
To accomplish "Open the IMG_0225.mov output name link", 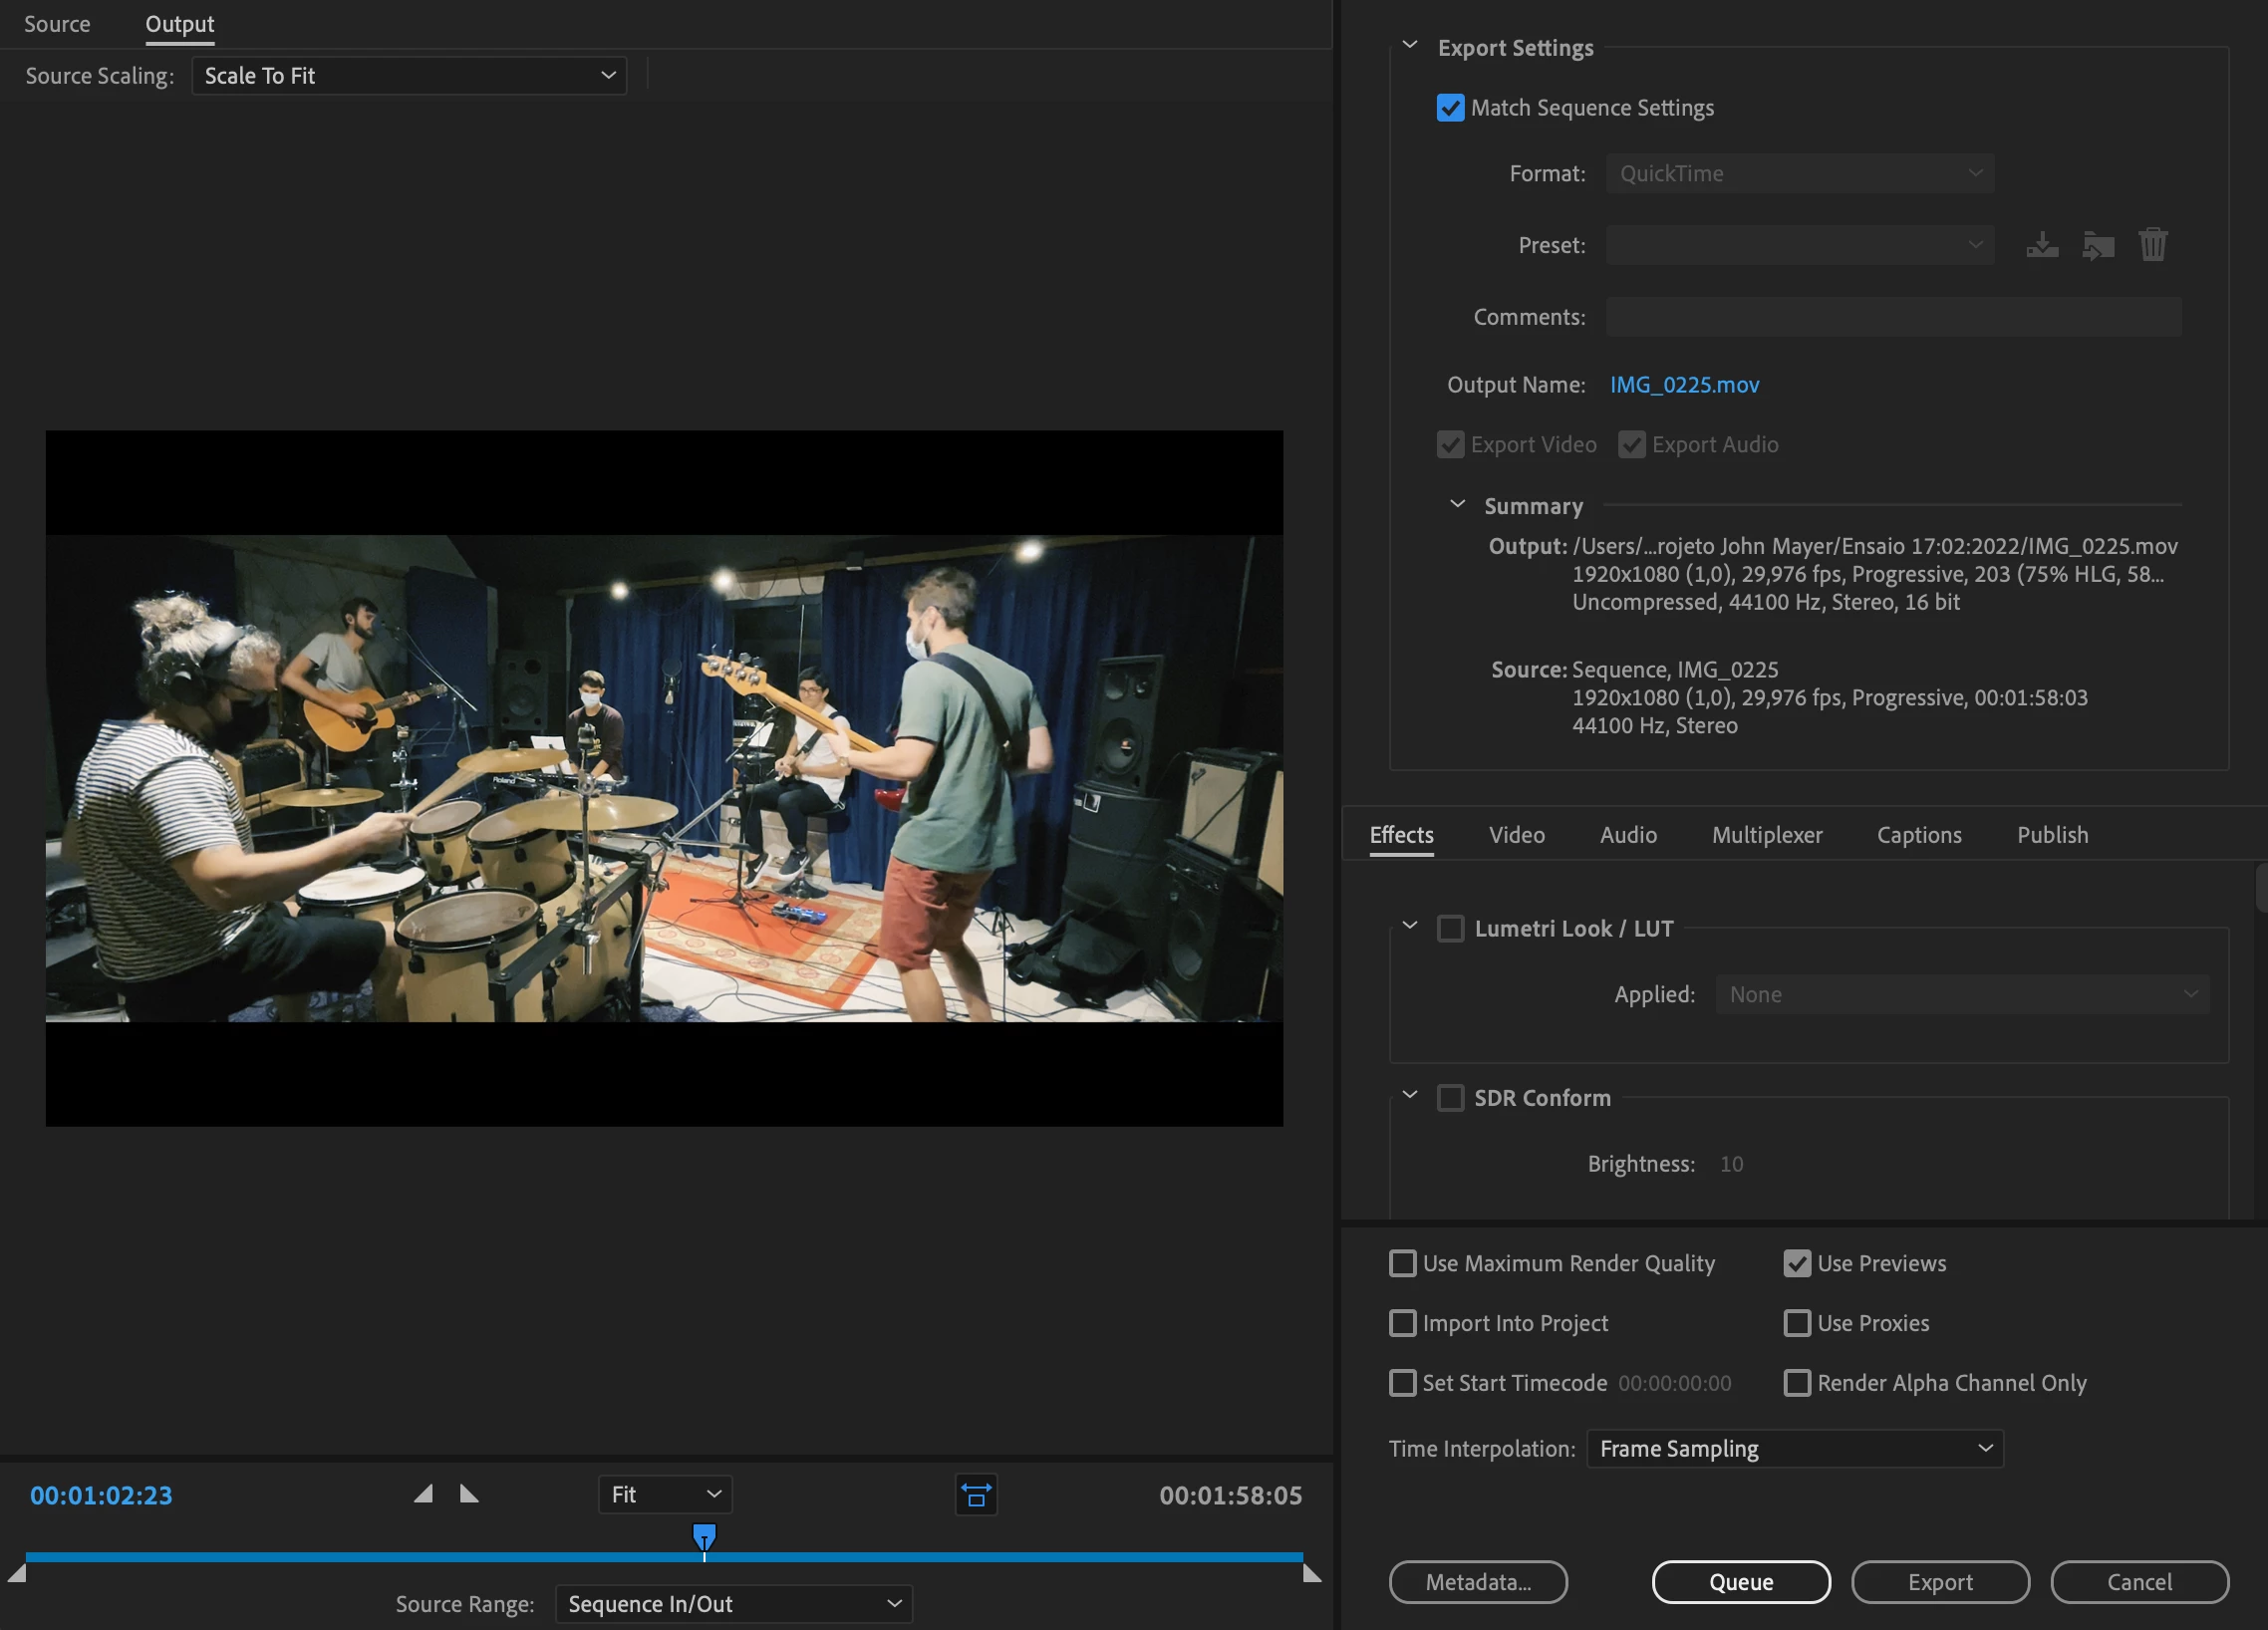I will [x=1684, y=385].
